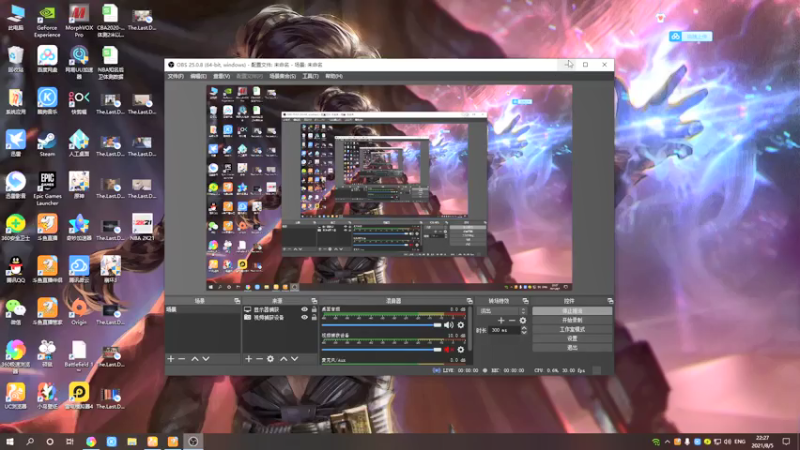Open the Steam desktop shortcut
Screen dimensions: 800x450
coord(47,144)
